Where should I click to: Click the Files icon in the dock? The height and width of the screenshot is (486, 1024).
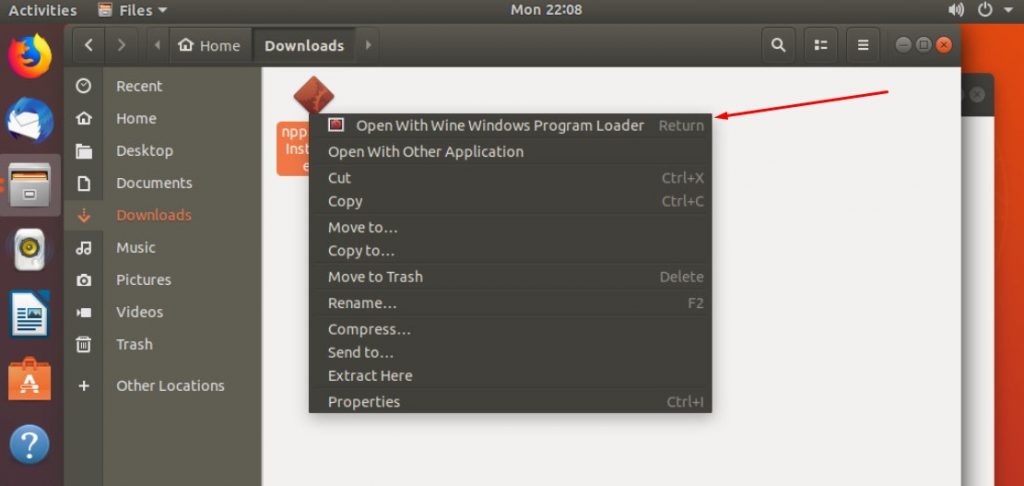pos(30,184)
